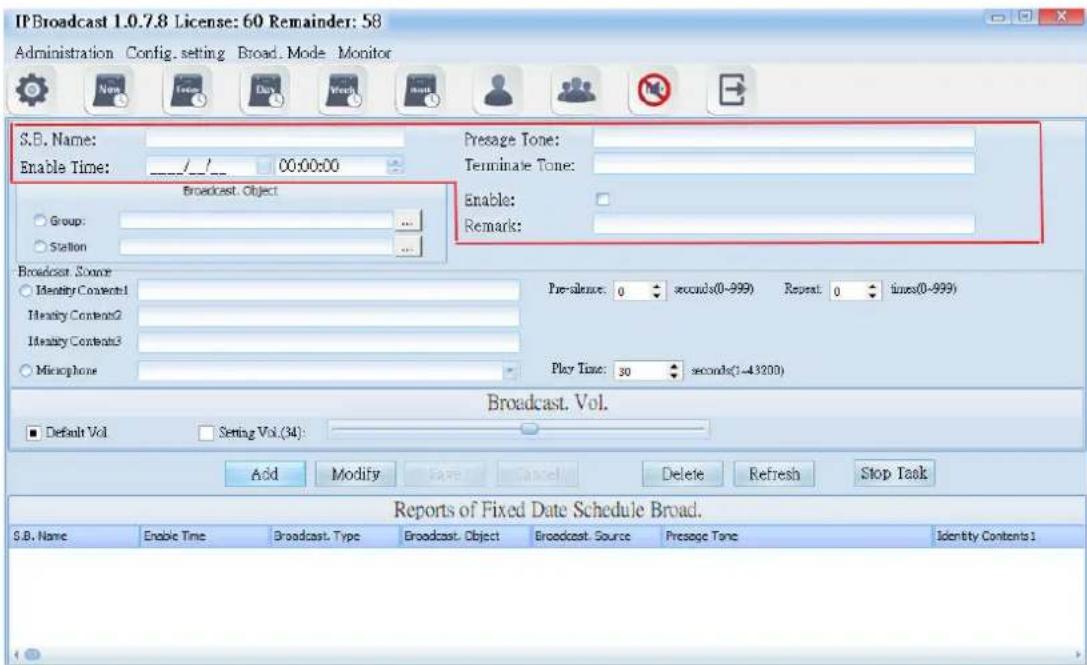Open the 'Now' instant broadcast schedule icon

click(x=110, y=91)
